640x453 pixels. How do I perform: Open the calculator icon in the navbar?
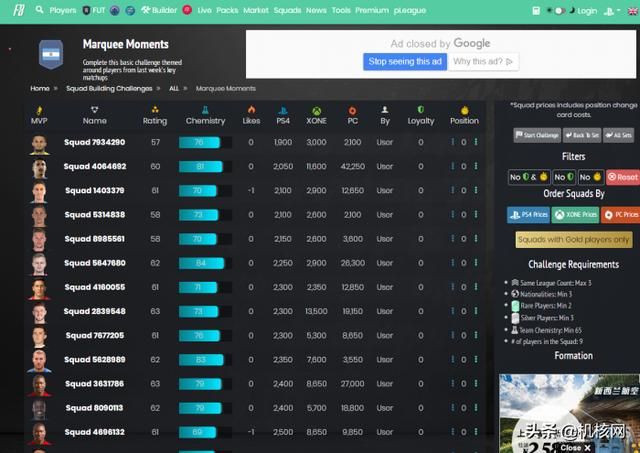(536, 11)
